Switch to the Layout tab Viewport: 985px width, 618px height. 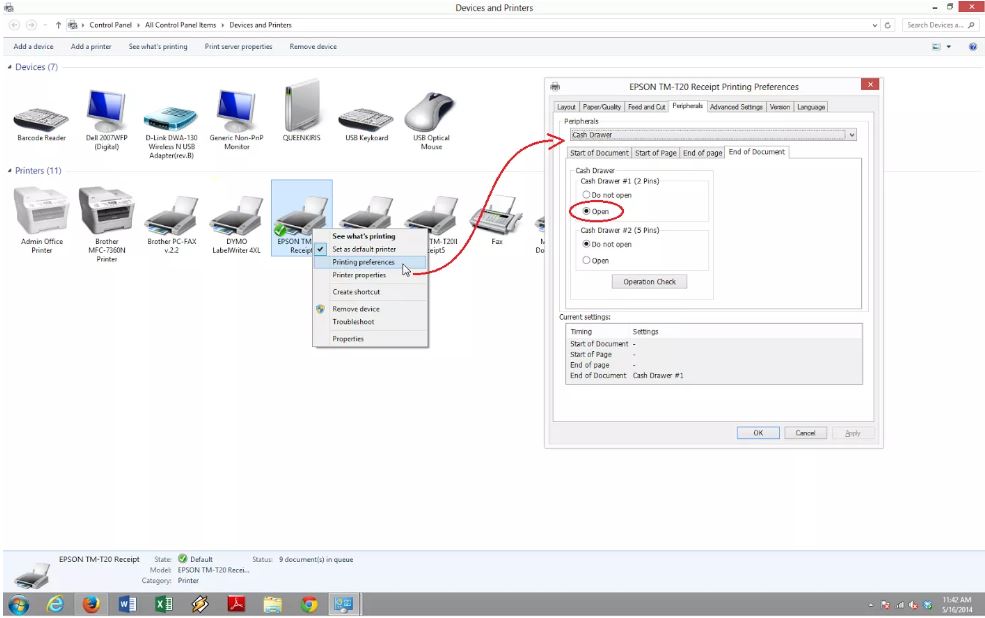click(x=566, y=107)
